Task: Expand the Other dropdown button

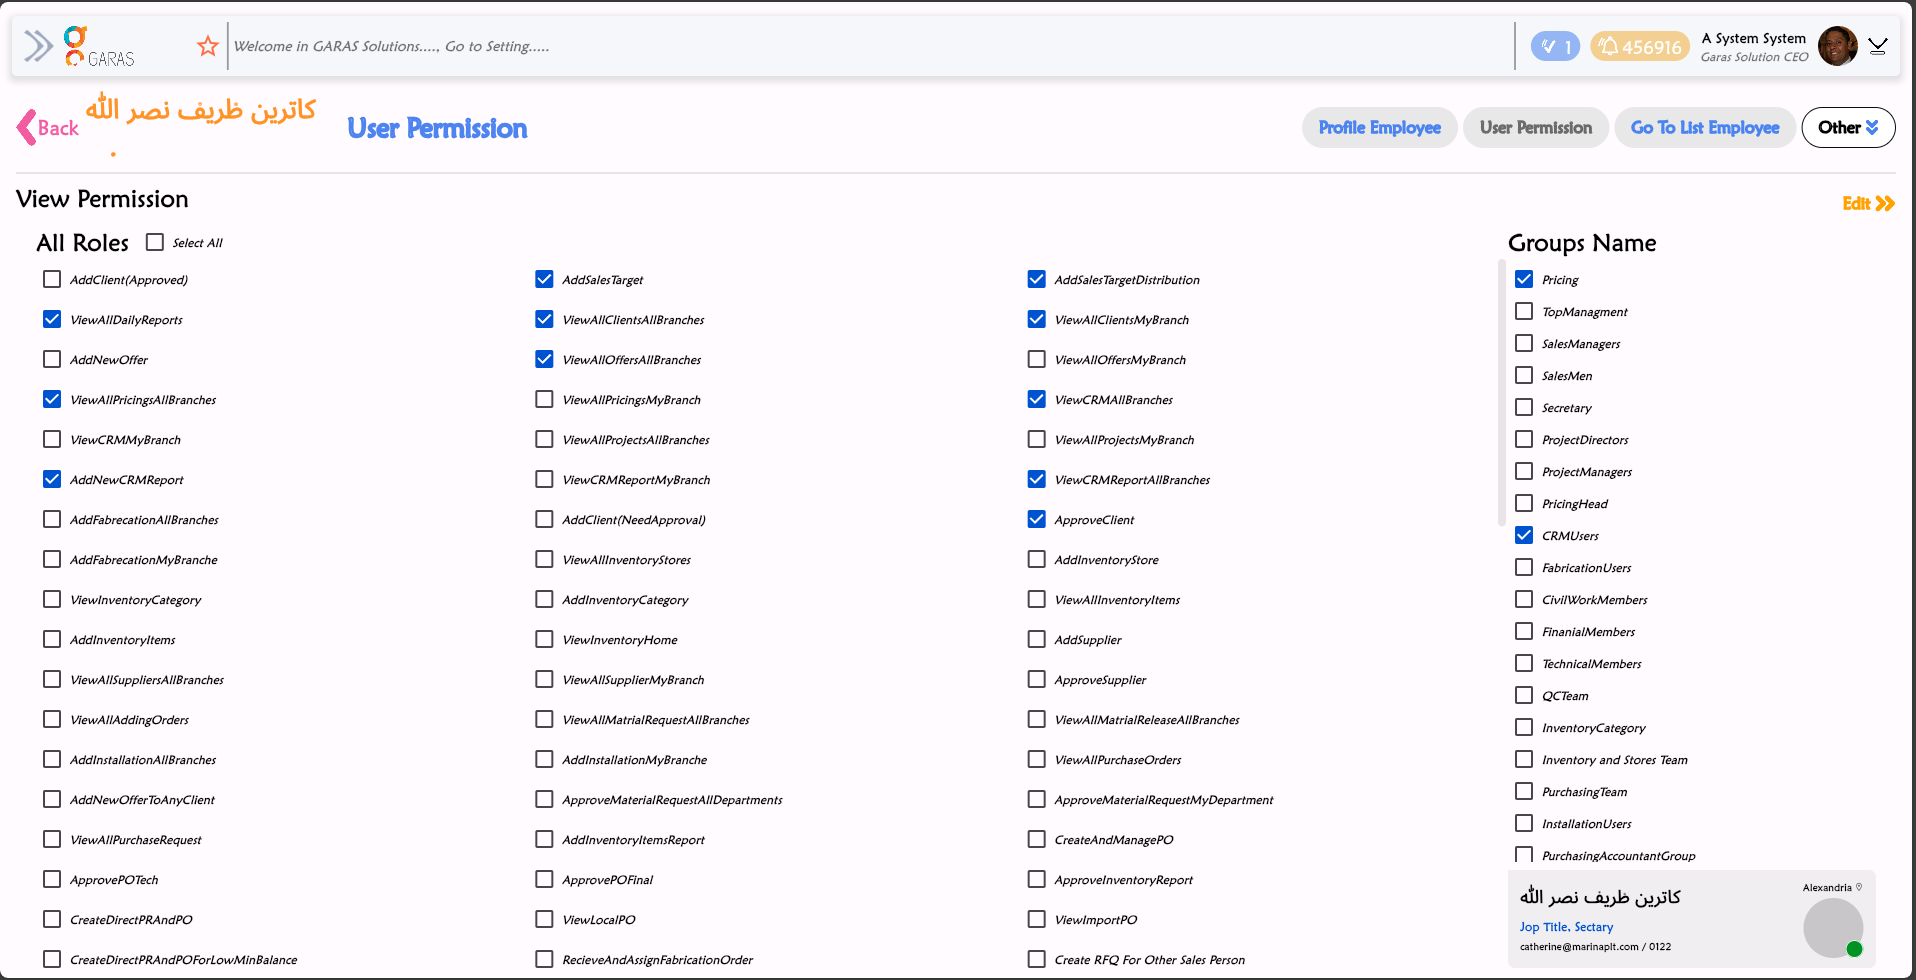Action: point(1848,127)
